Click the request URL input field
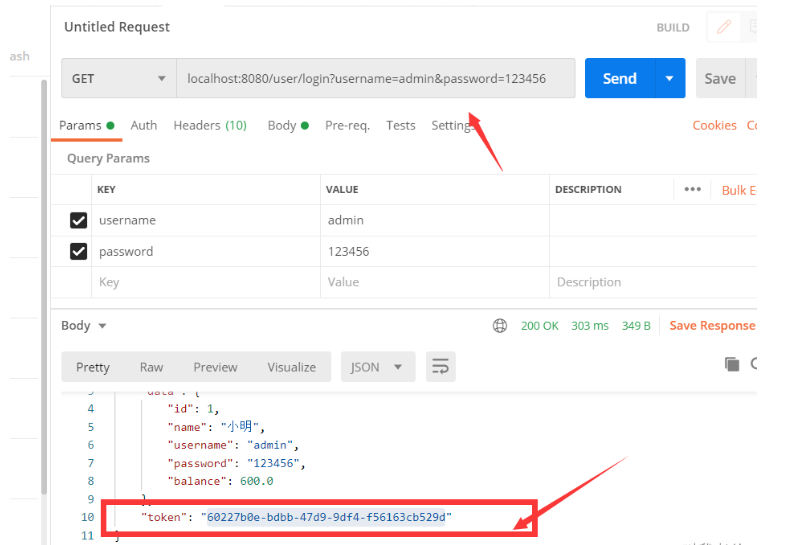This screenshot has width=786, height=545. click(x=376, y=78)
